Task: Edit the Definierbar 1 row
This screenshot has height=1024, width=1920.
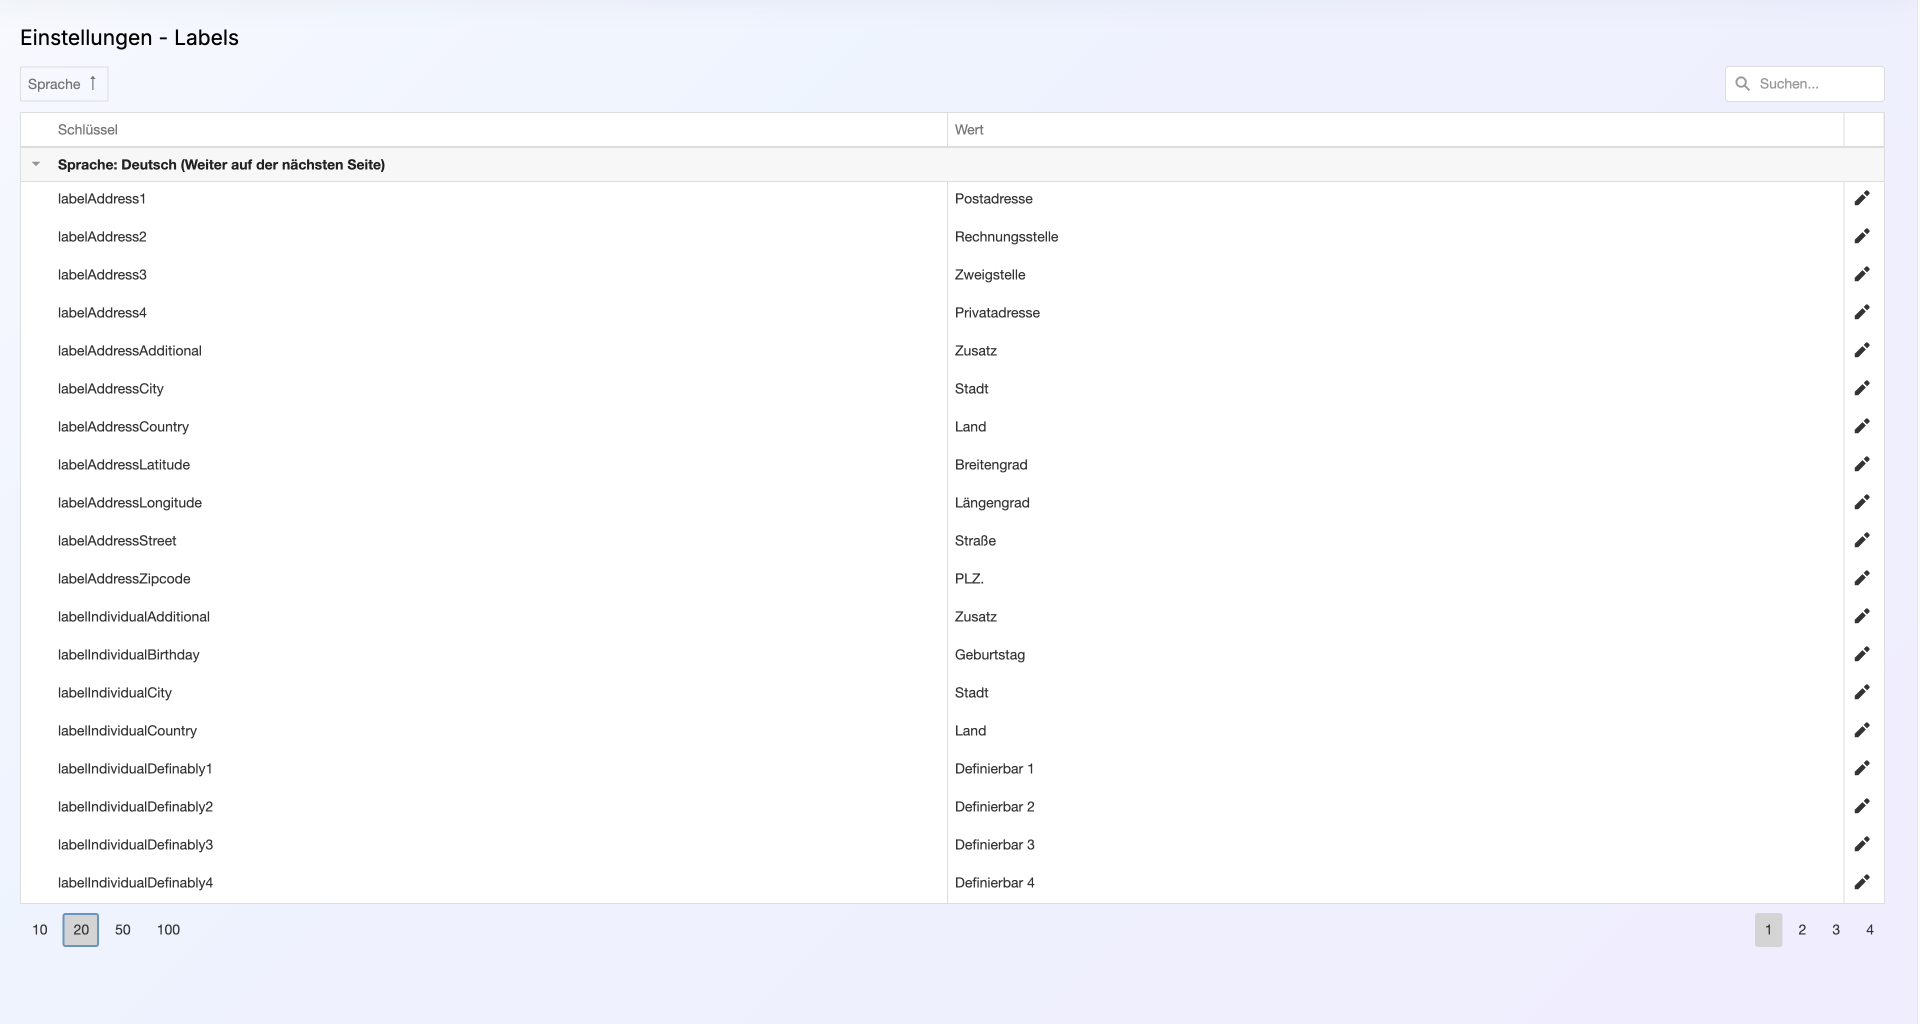Action: click(1861, 769)
